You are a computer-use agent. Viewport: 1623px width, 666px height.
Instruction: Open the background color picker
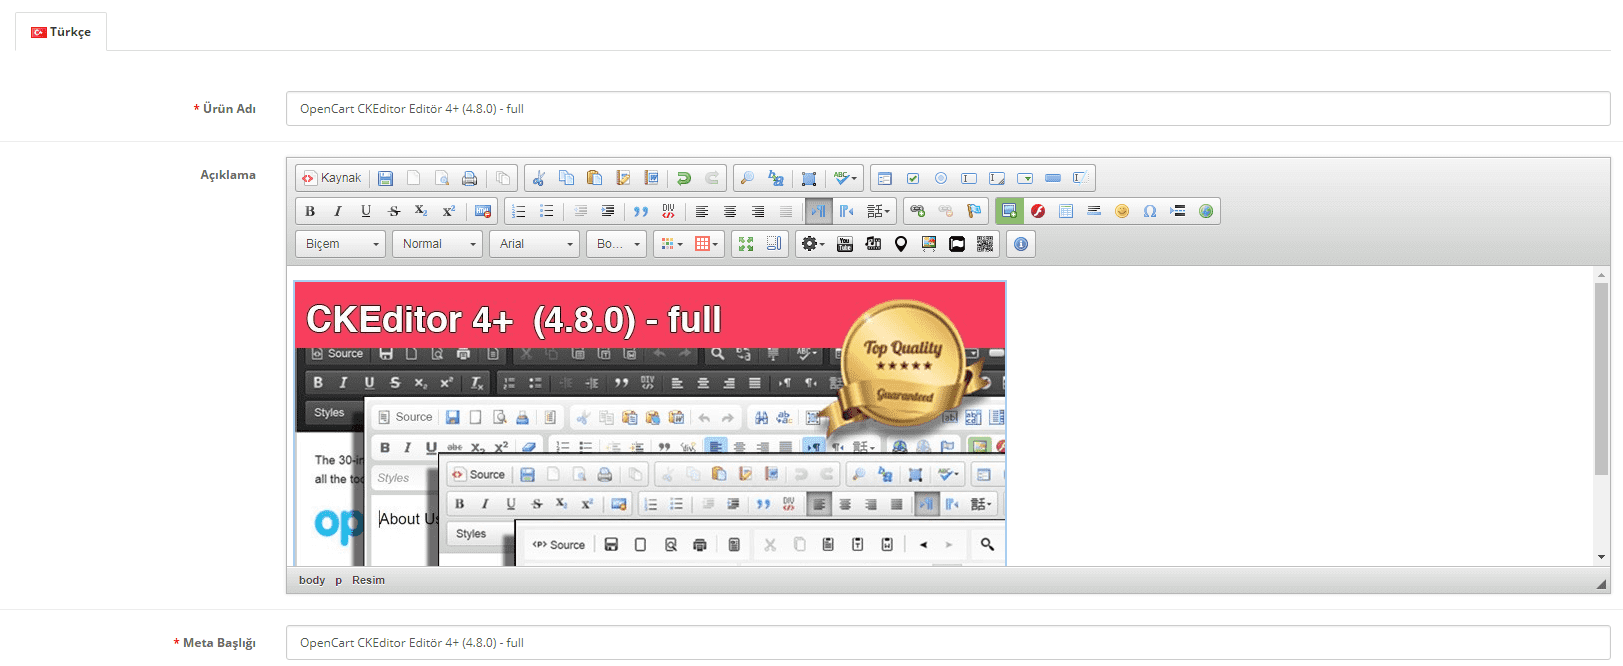706,244
